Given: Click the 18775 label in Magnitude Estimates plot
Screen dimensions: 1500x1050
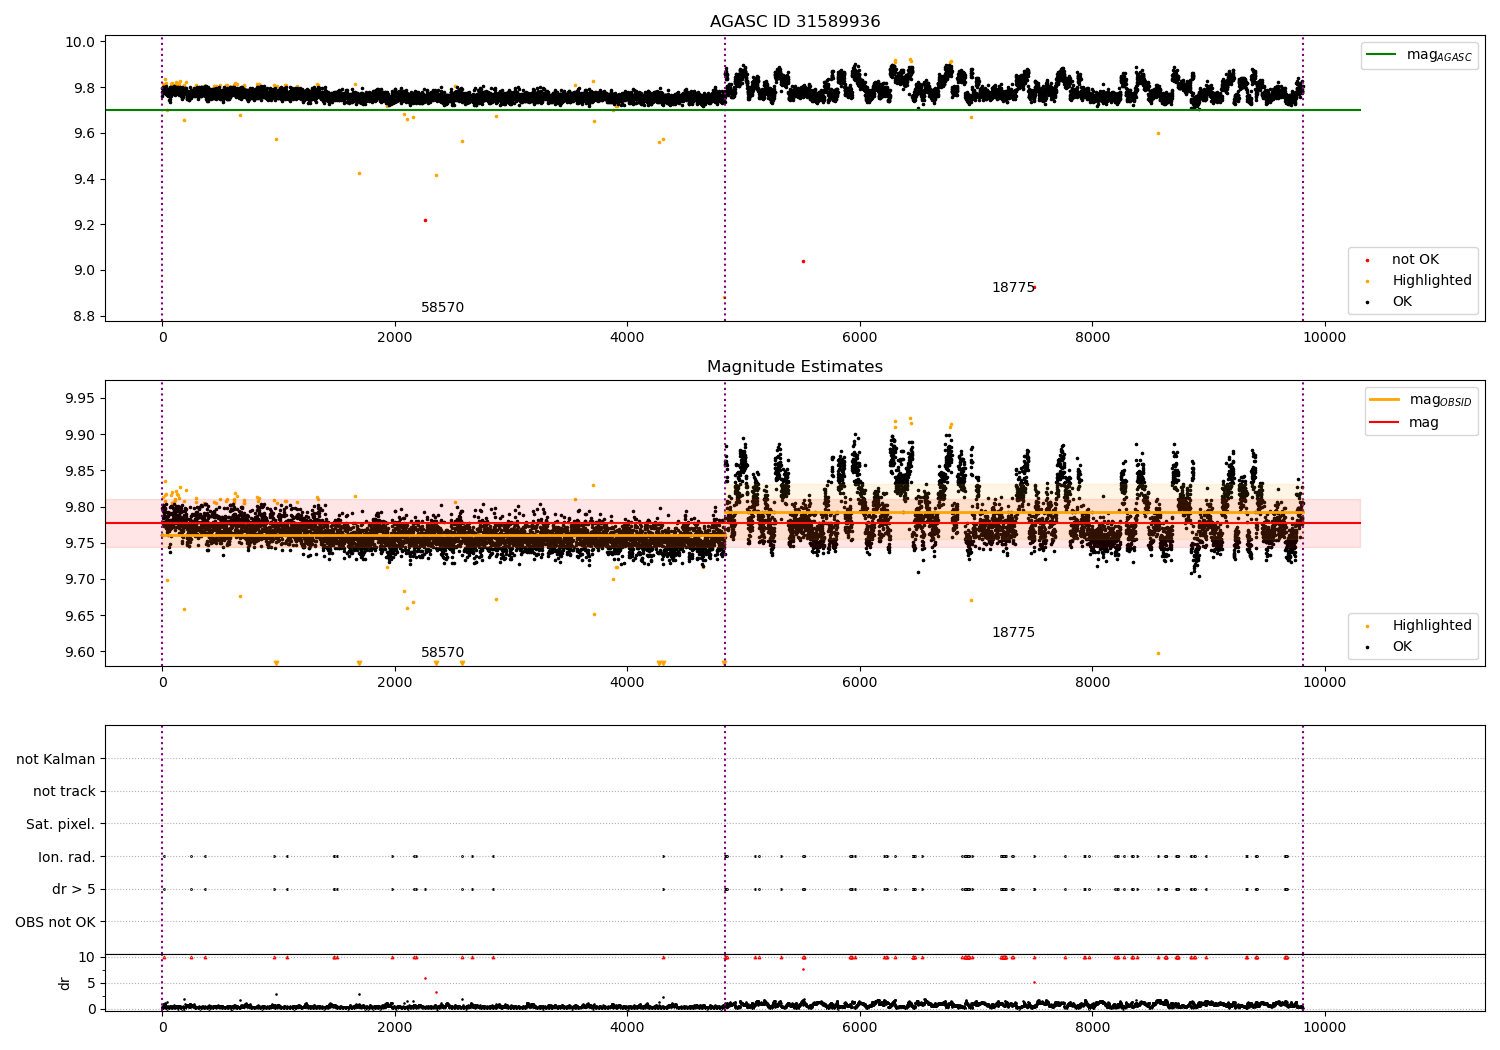Looking at the screenshot, I should click(x=1013, y=633).
